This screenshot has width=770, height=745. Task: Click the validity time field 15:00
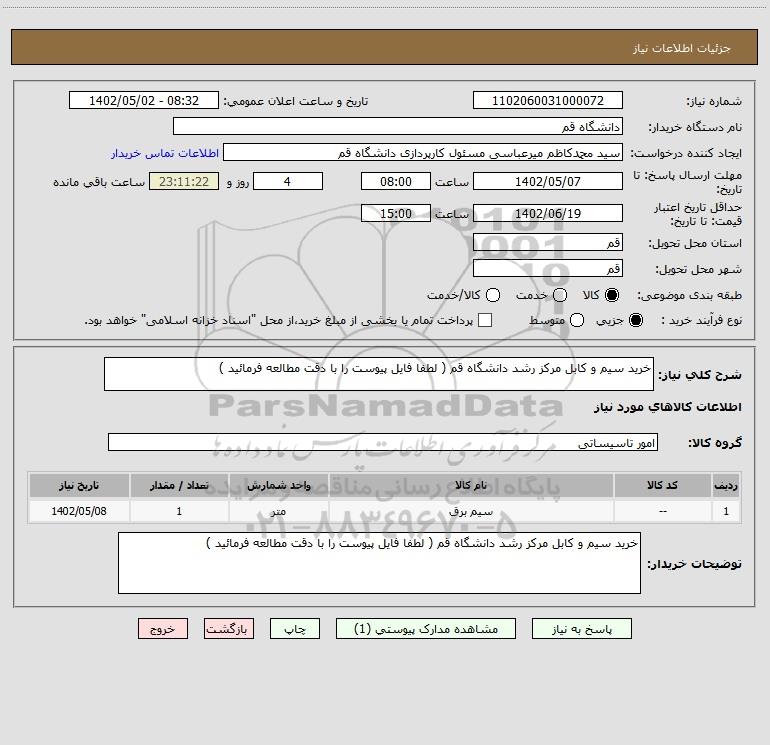point(396,213)
